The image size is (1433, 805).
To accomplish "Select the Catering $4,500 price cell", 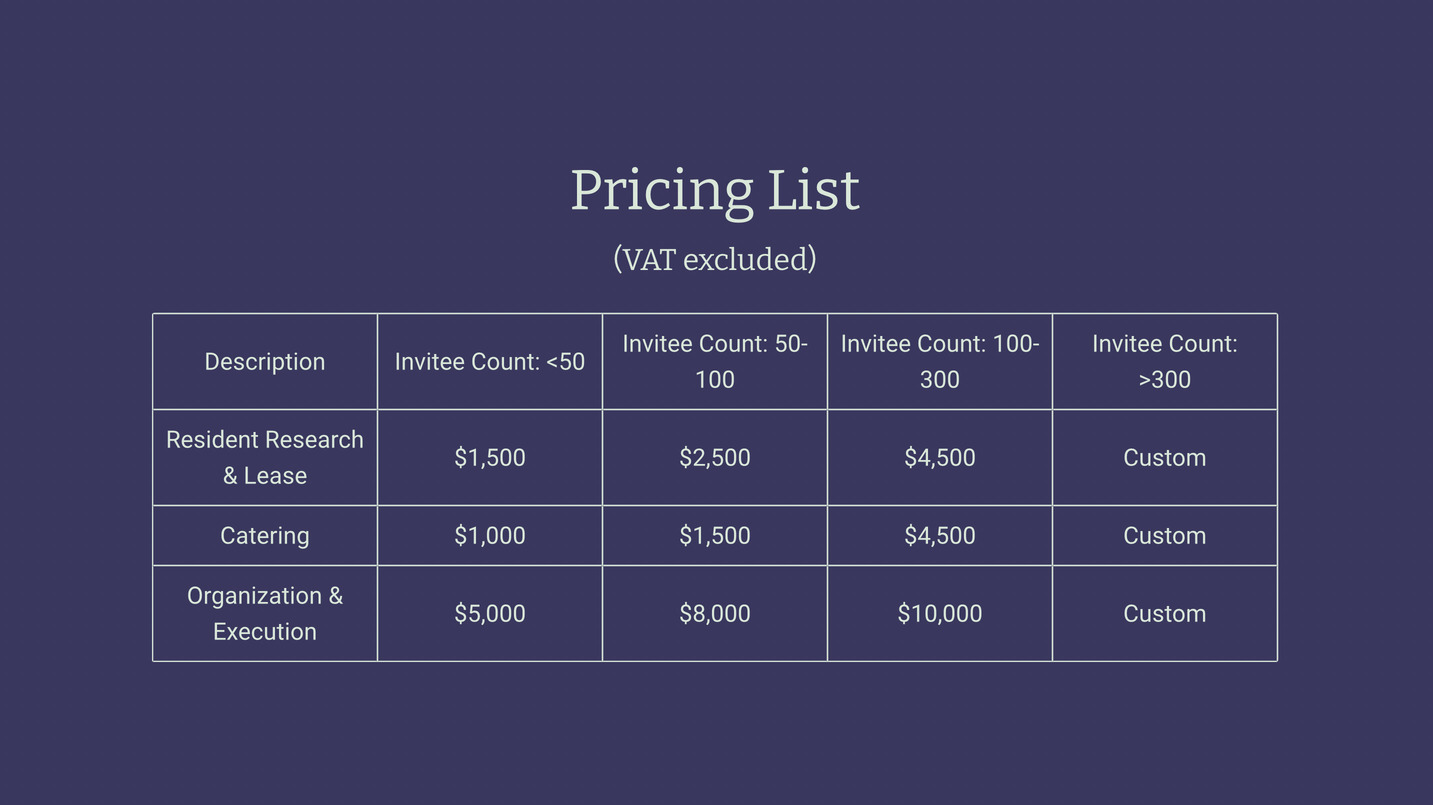I will [x=940, y=536].
